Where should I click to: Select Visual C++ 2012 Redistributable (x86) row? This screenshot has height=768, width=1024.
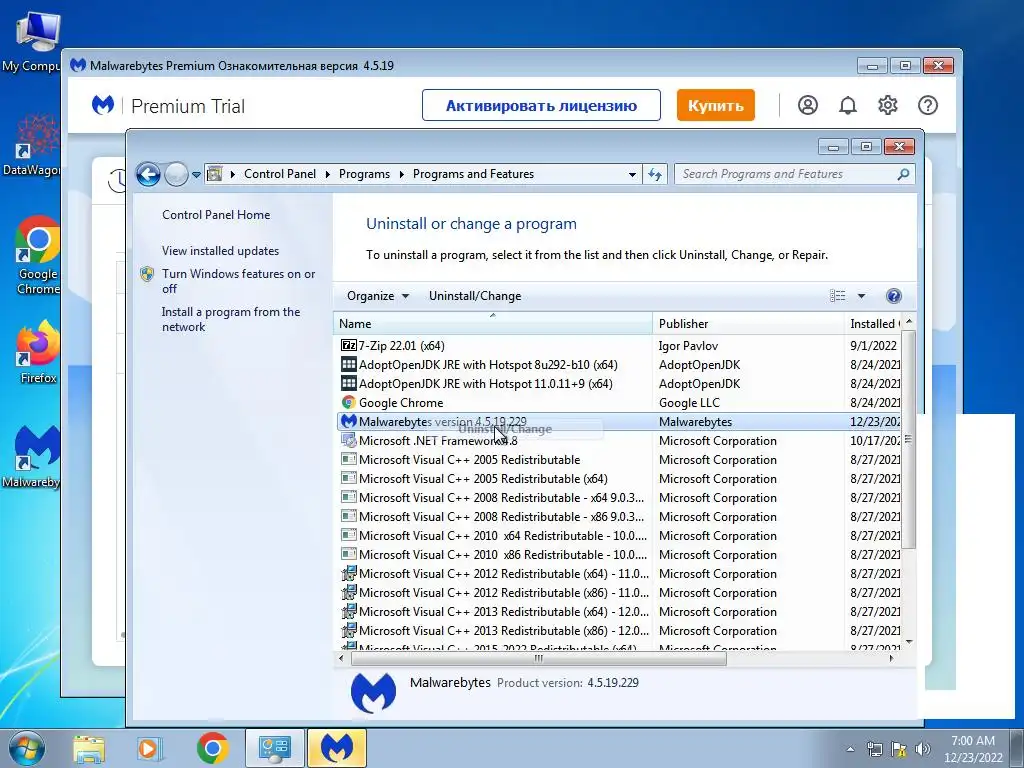point(618,592)
